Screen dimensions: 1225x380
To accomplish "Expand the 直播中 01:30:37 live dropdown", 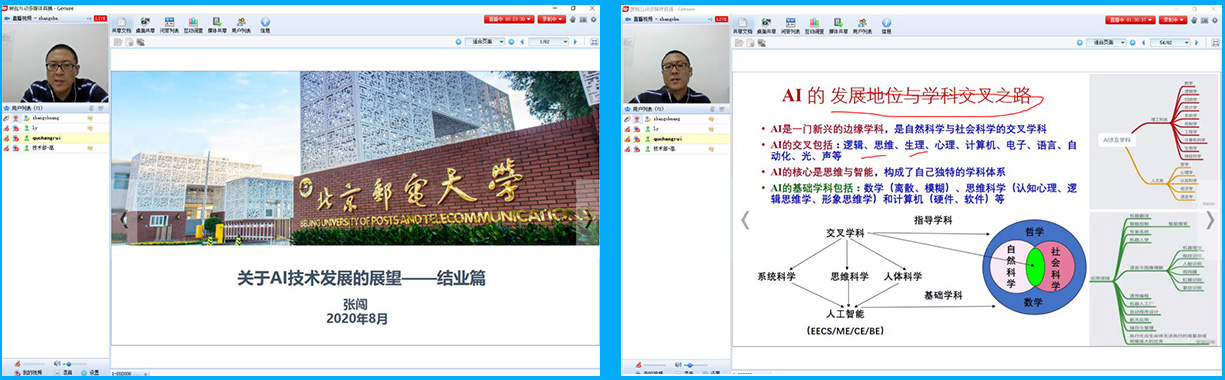I will click(1130, 19).
